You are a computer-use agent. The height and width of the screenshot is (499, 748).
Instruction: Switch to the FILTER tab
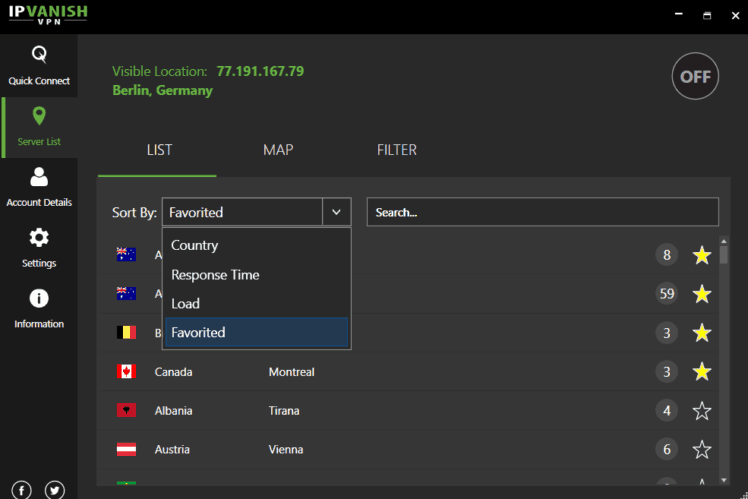(396, 150)
